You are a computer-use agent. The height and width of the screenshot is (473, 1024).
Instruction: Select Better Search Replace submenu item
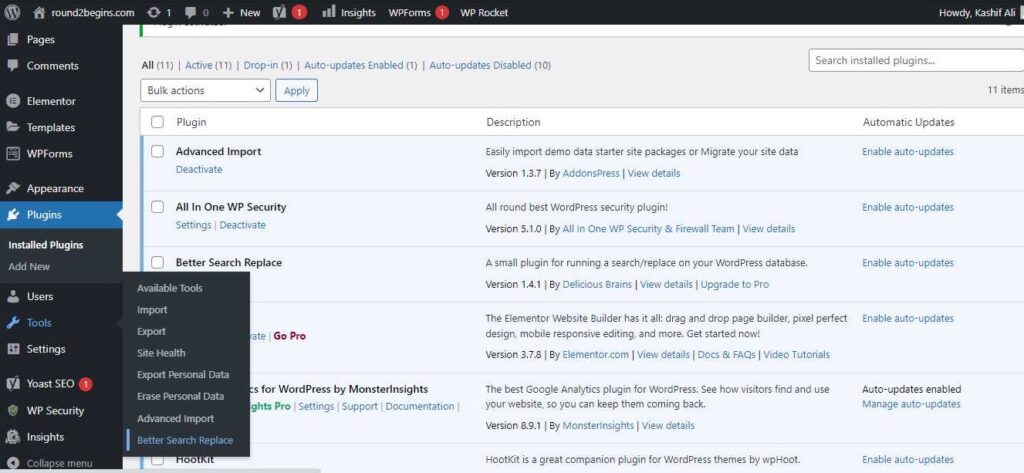[185, 440]
